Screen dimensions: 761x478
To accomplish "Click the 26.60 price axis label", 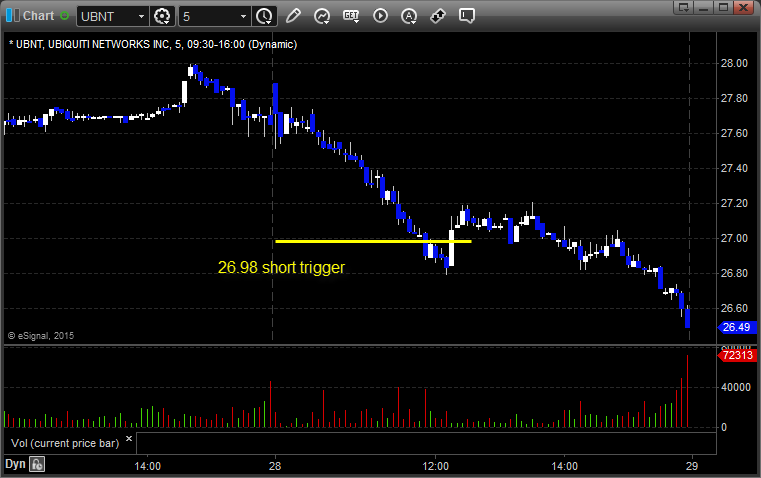I will [x=734, y=308].
